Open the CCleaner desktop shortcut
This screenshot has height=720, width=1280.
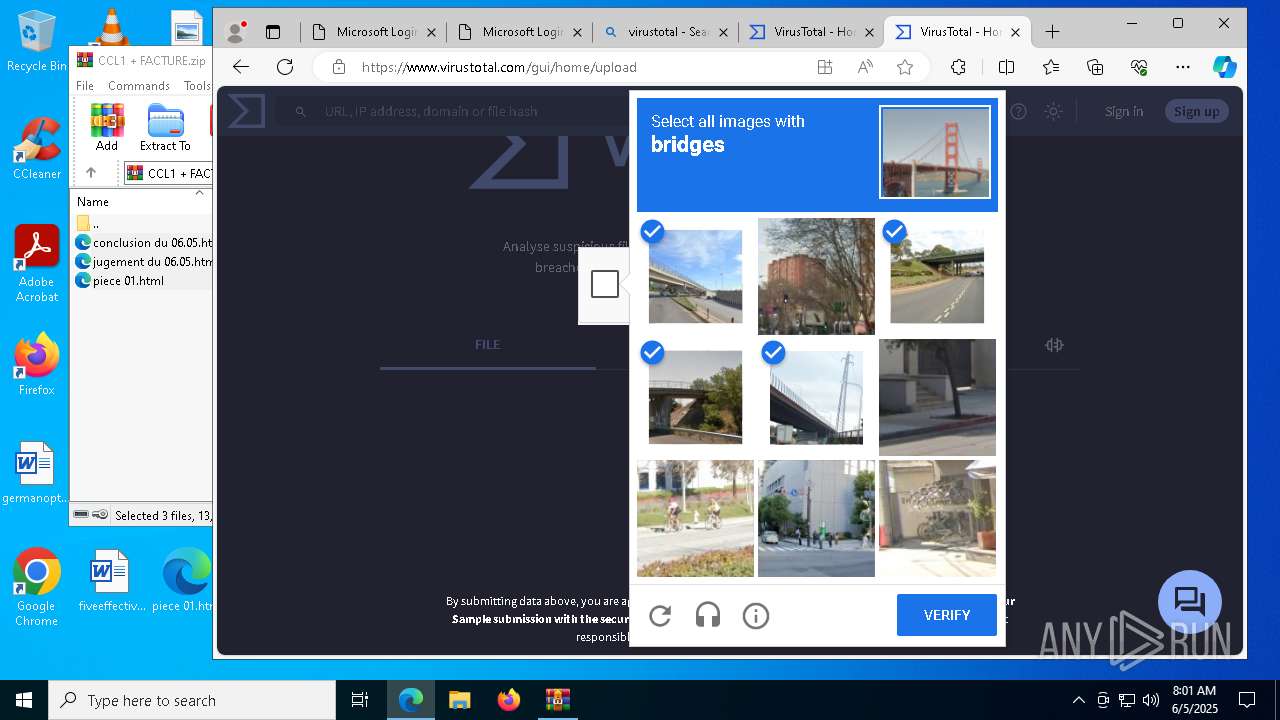pyautogui.click(x=37, y=148)
